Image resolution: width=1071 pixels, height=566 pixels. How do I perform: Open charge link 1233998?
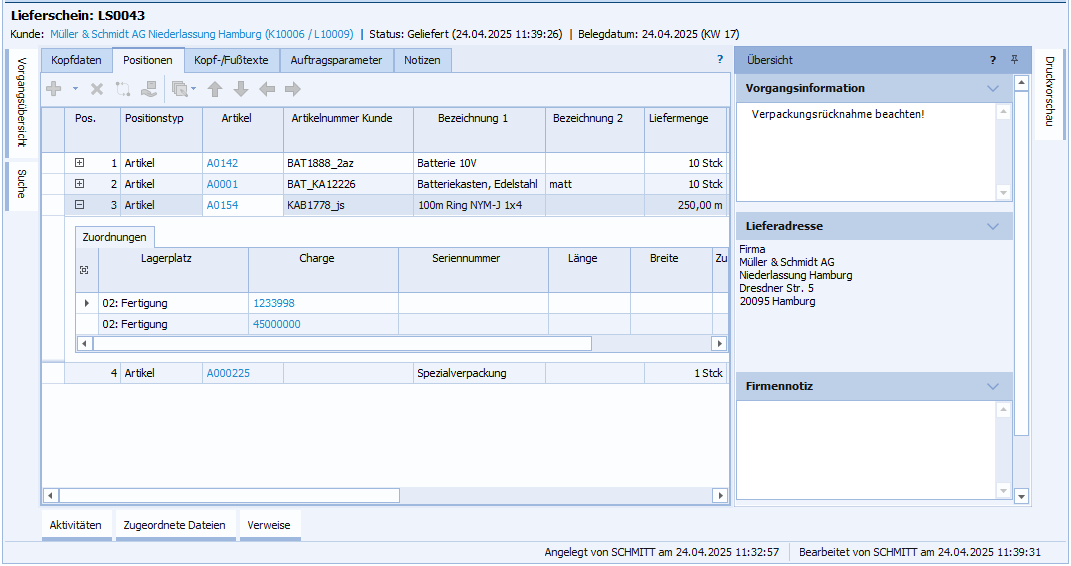[x=274, y=303]
